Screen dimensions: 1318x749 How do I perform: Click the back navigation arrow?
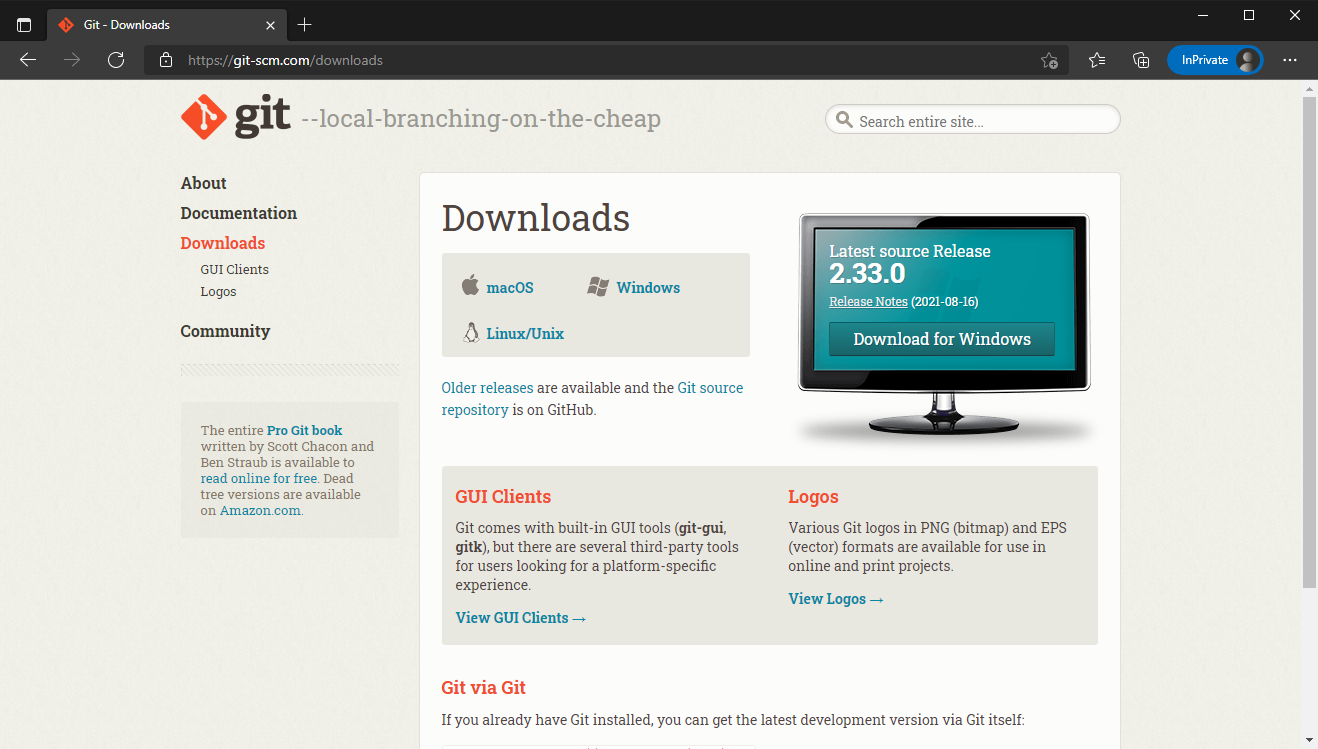coord(28,60)
